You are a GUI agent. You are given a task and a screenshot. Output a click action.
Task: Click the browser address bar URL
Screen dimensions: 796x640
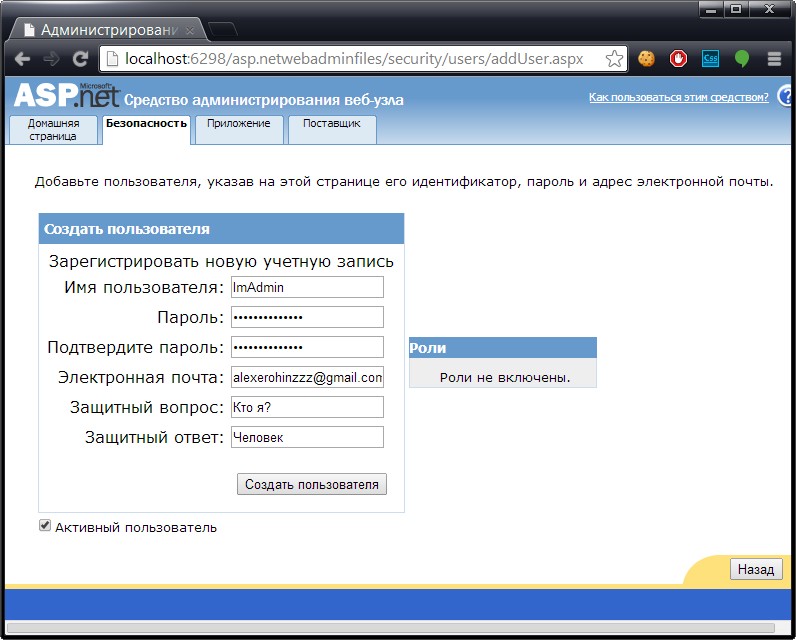pos(354,59)
